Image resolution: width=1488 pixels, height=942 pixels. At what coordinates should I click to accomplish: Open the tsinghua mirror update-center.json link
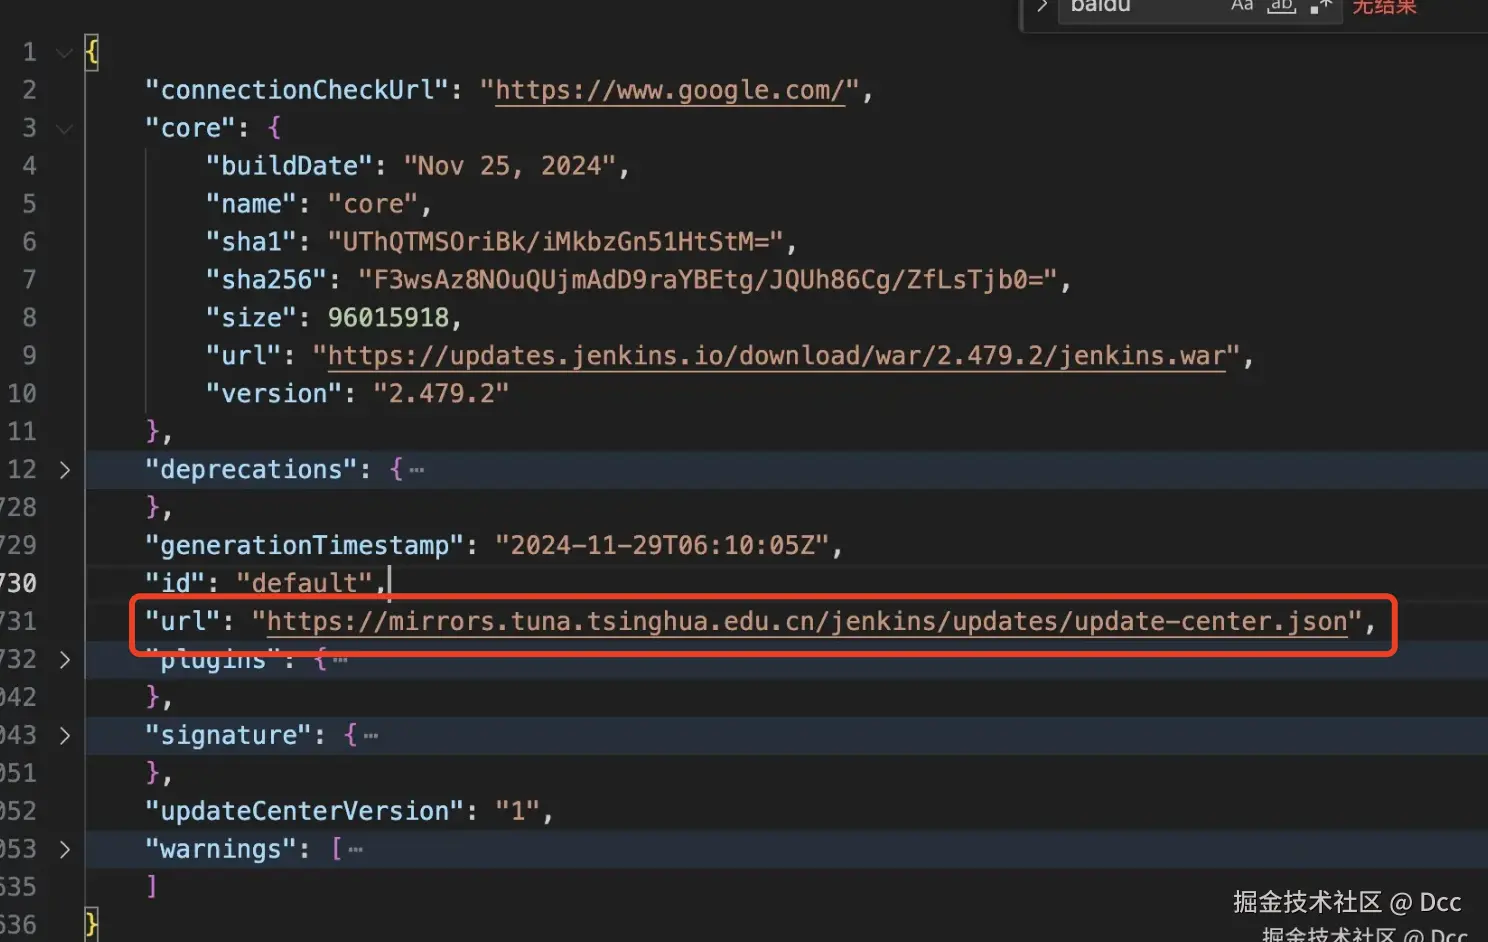pyautogui.click(x=807, y=622)
